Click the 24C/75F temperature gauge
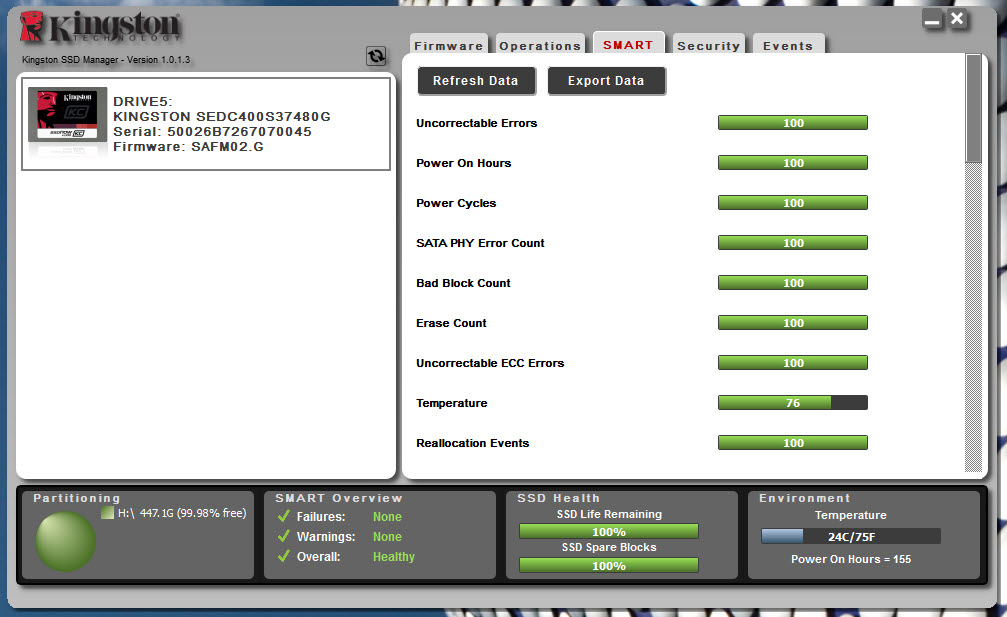This screenshot has width=1007, height=617. pyautogui.click(x=851, y=536)
